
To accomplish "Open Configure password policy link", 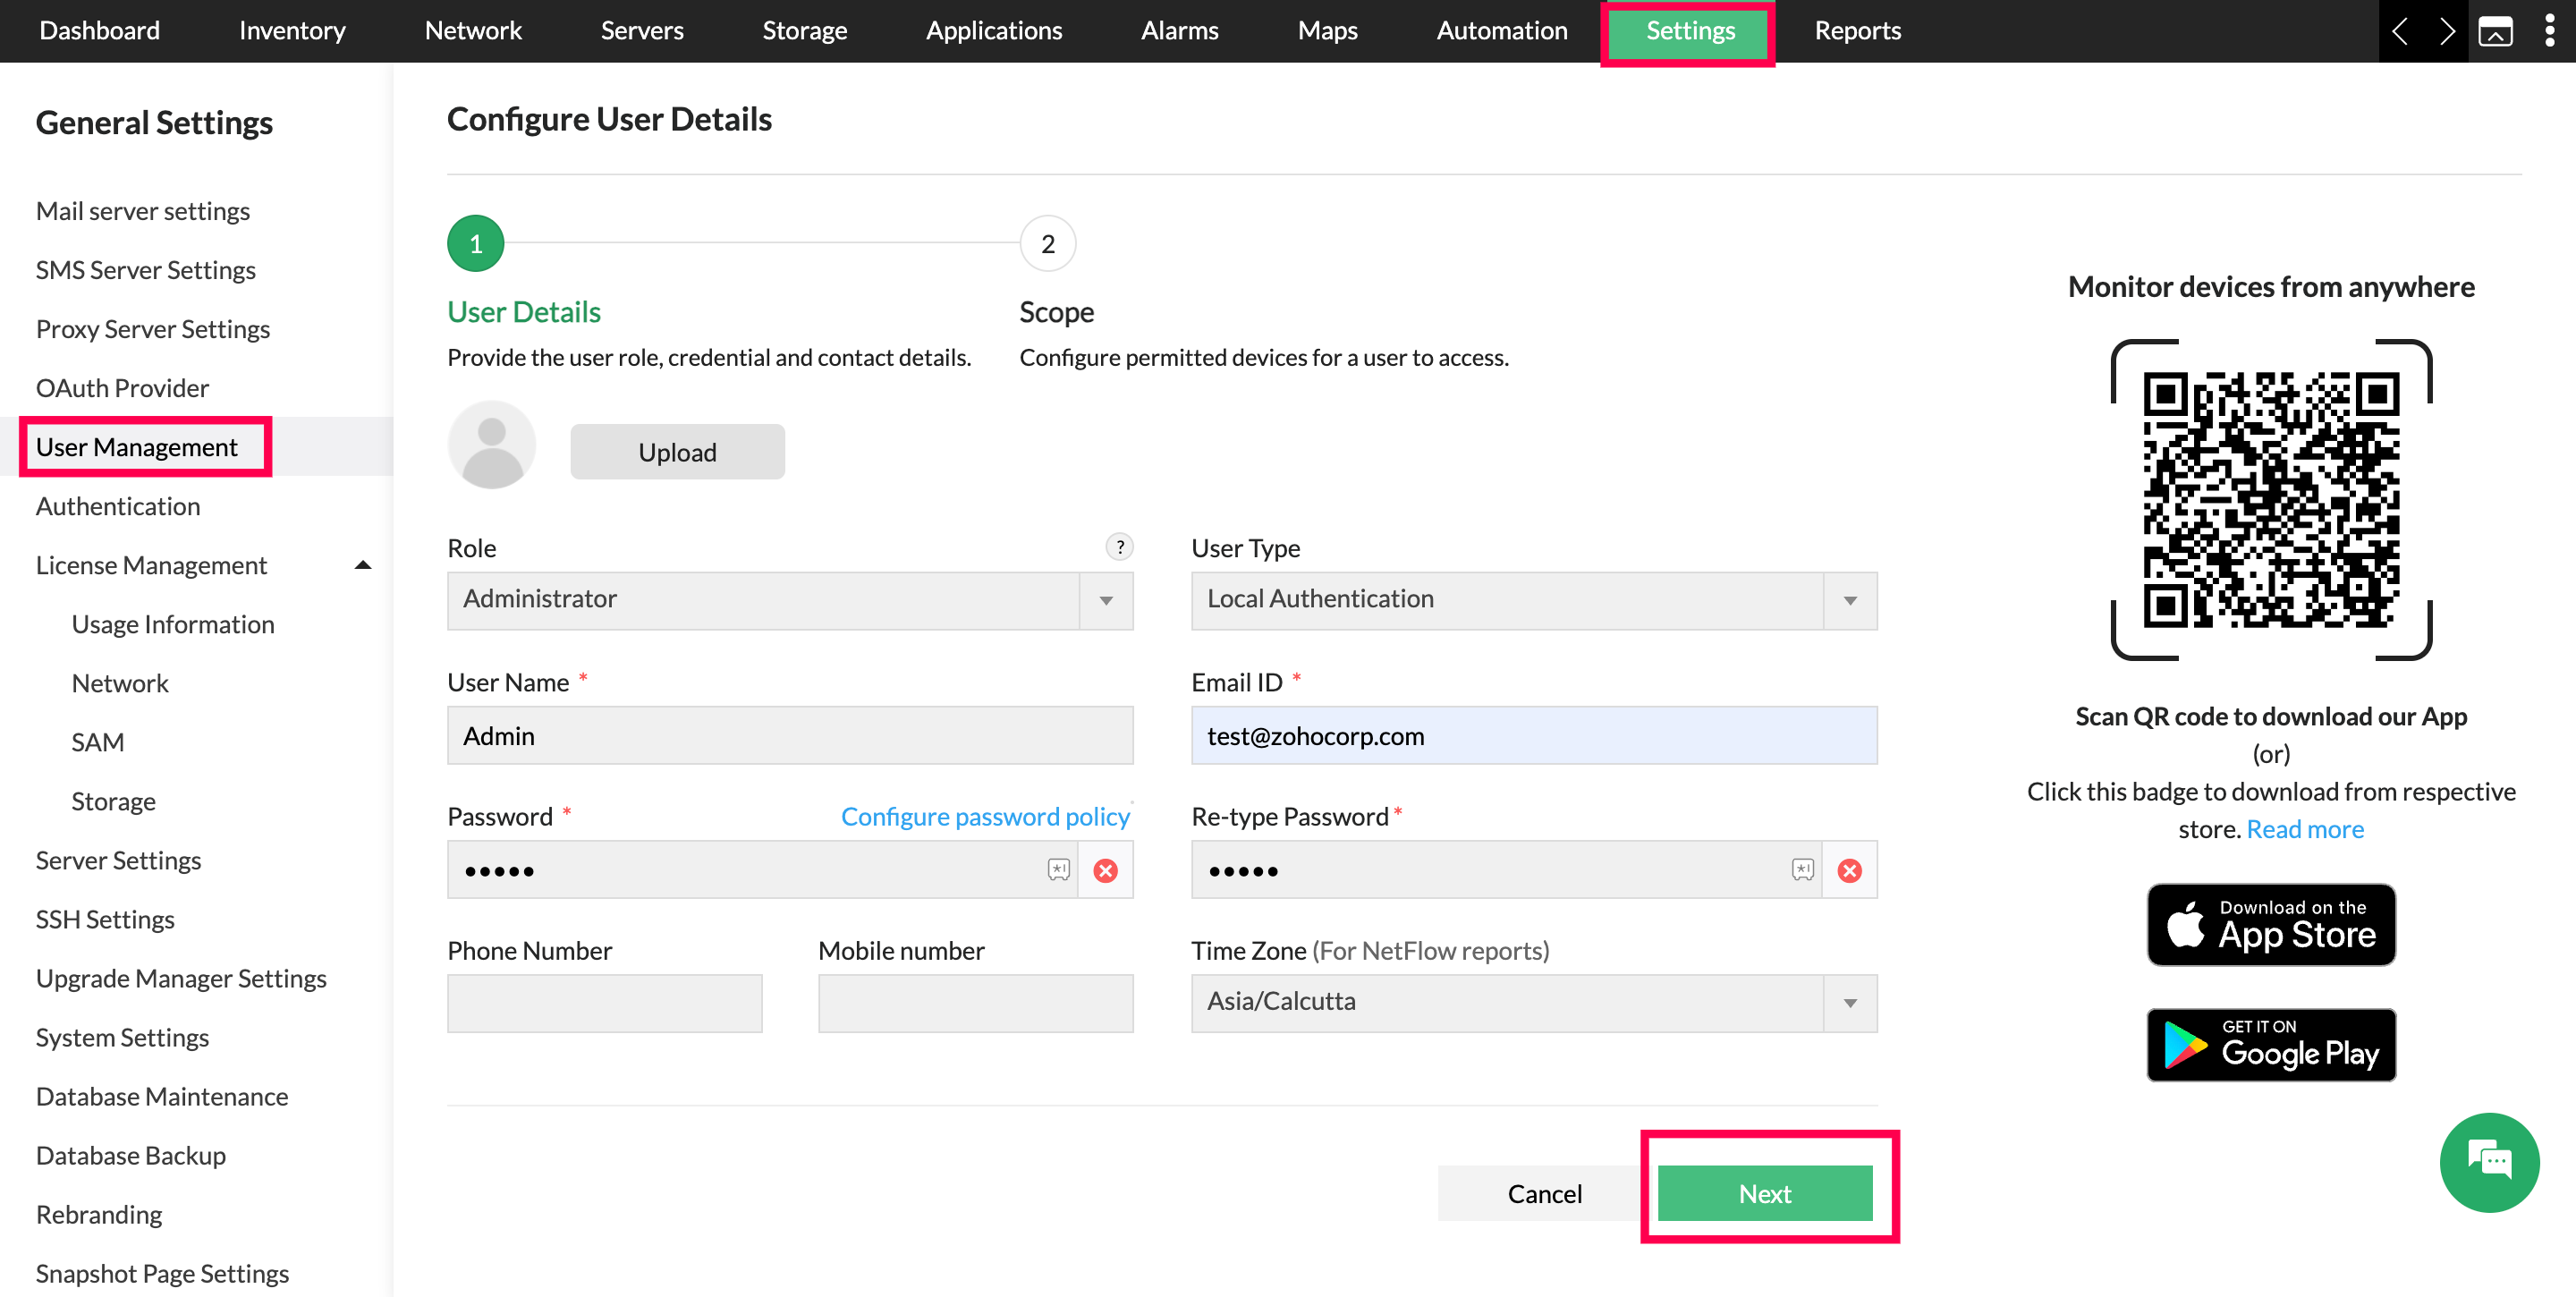I will (985, 816).
